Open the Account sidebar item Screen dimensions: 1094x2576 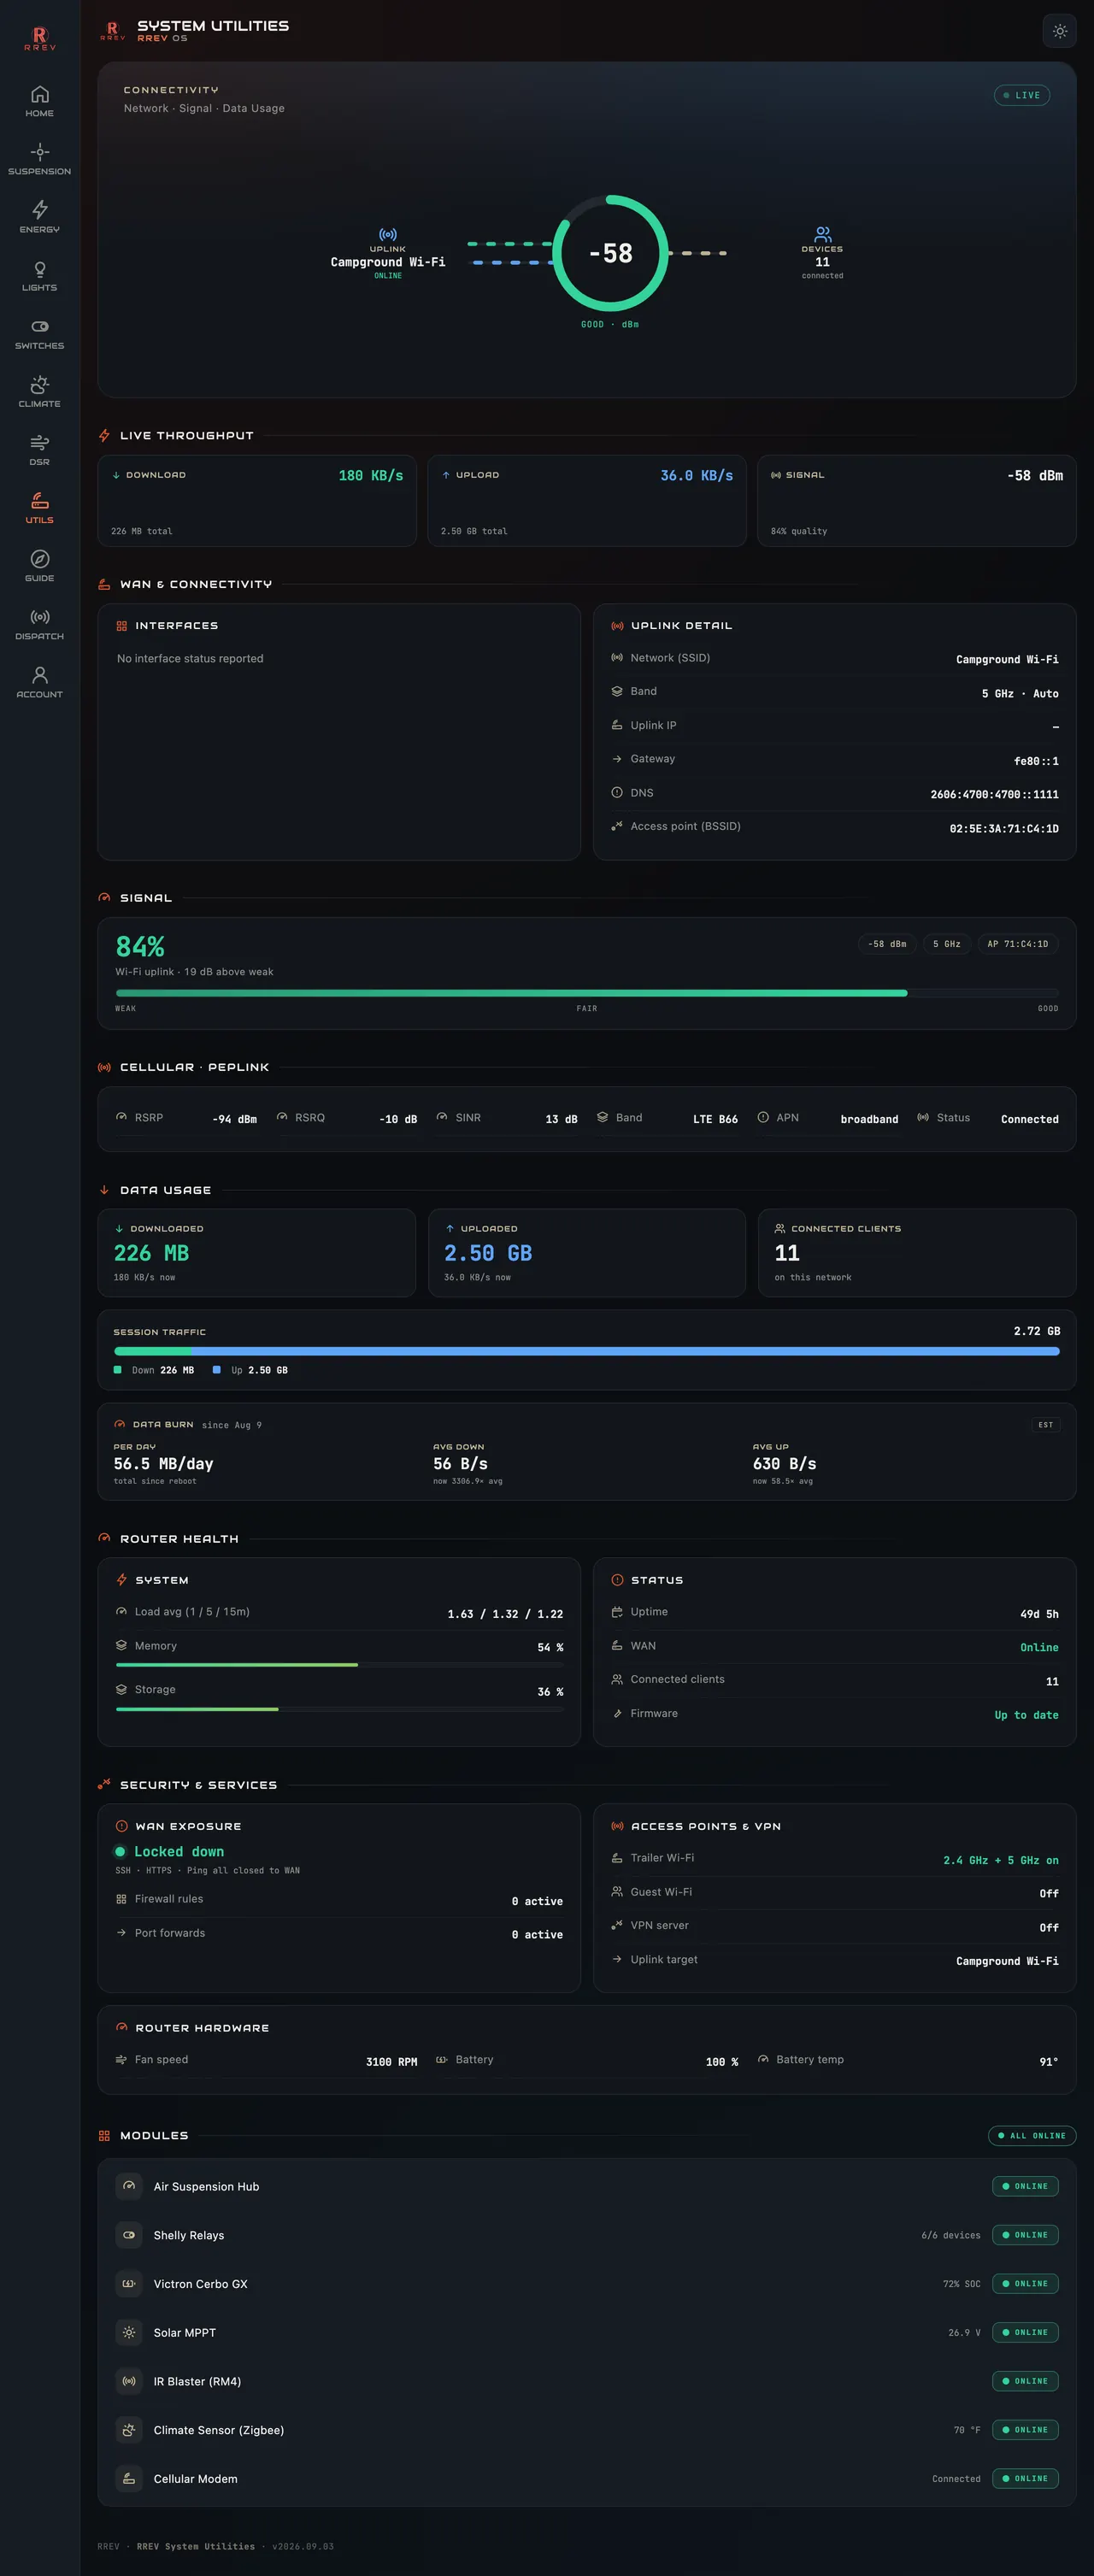click(40, 681)
